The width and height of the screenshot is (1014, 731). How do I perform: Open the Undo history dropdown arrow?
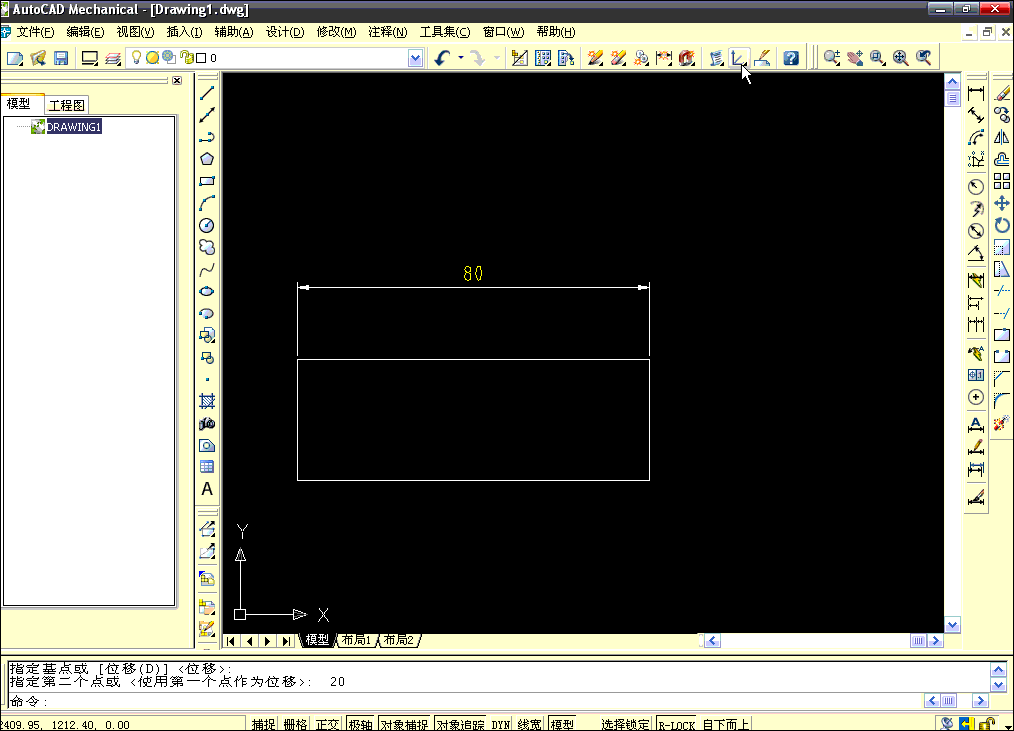461,58
